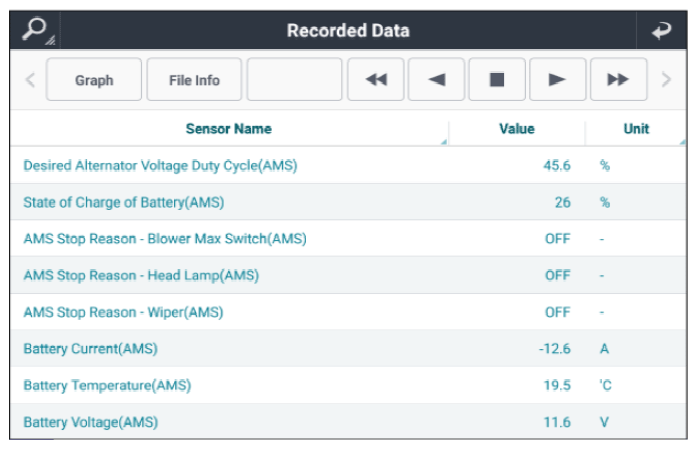
Task: Select the Battery Voltage(AMS) row
Action: (x=90, y=422)
